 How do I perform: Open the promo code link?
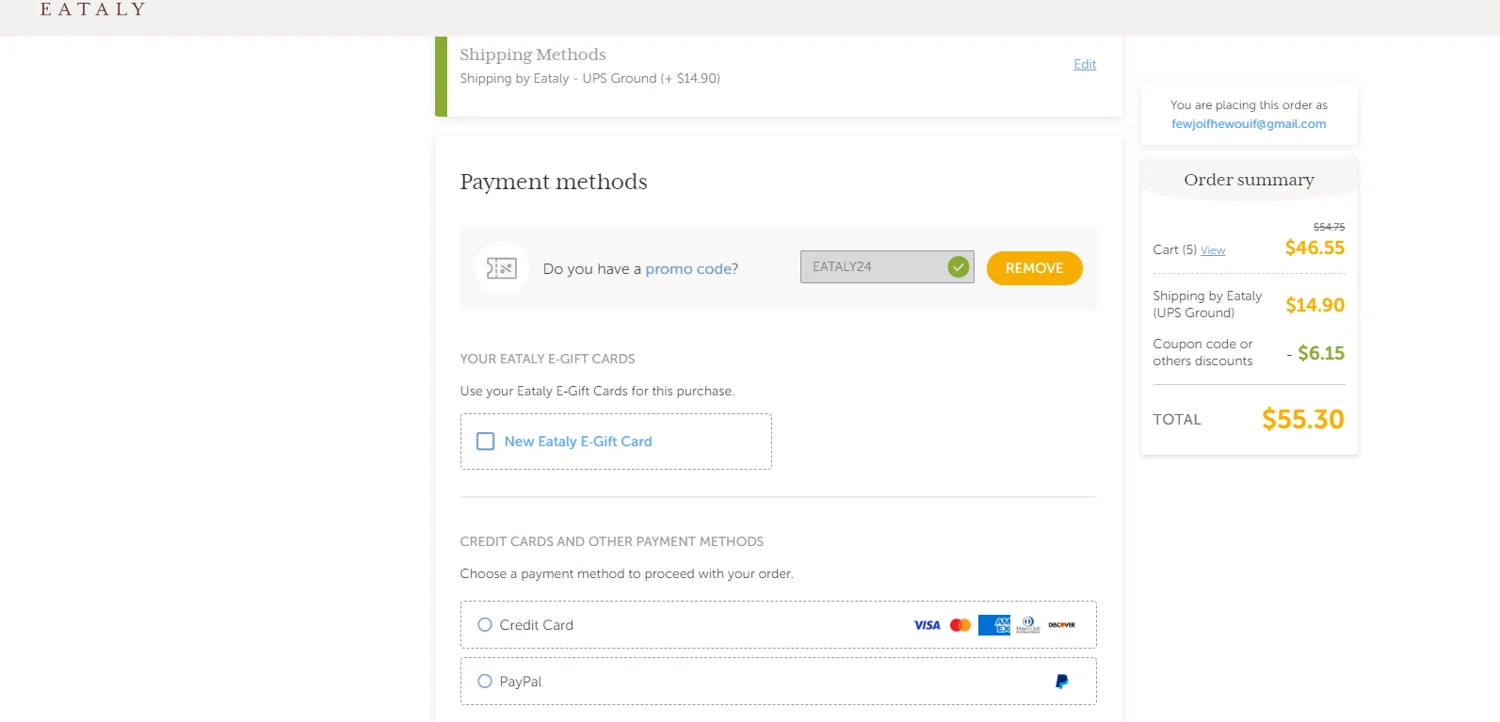coord(688,269)
